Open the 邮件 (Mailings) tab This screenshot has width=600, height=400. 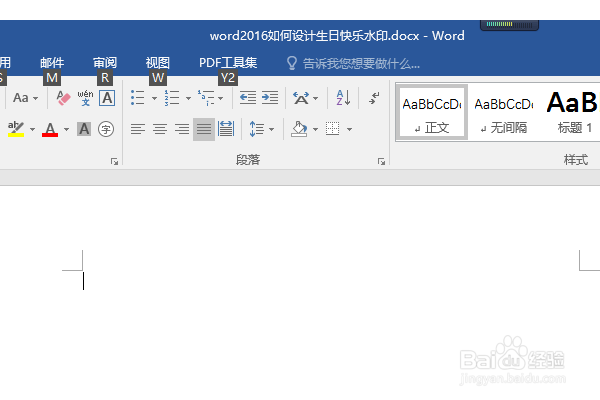click(x=52, y=63)
